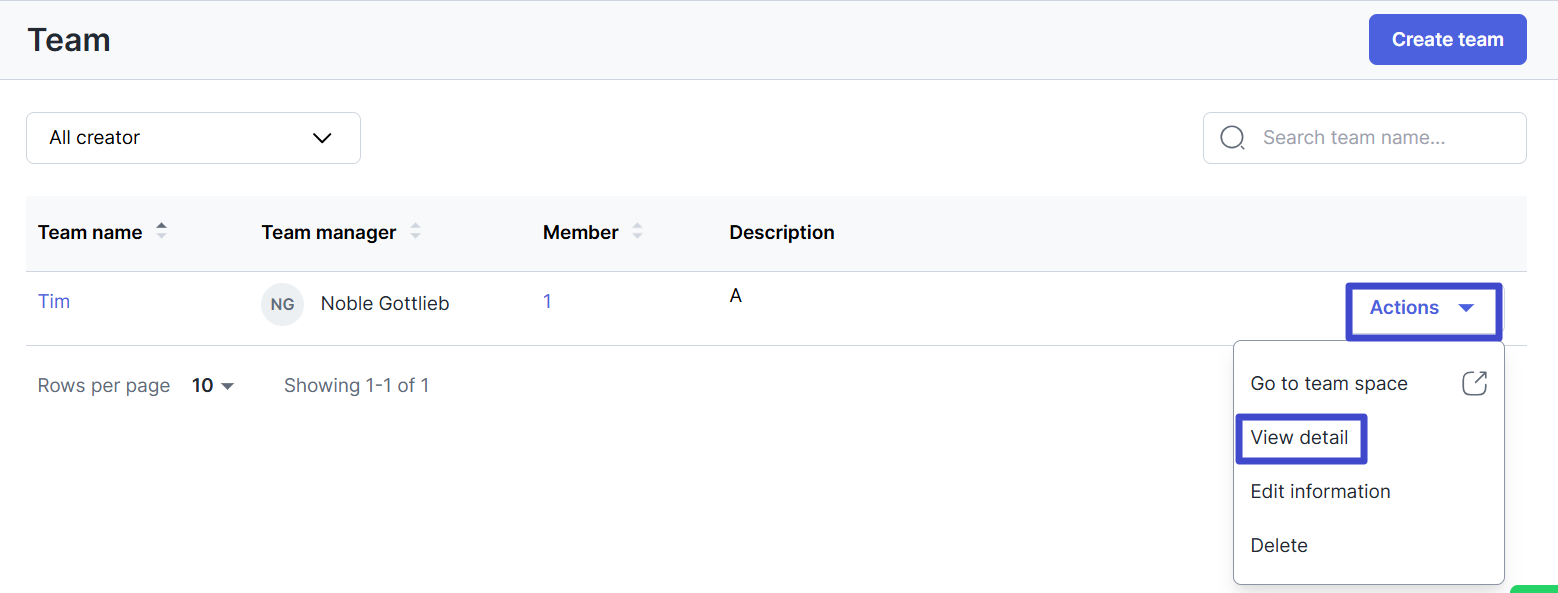Click the green widget at bottom-right corner
Image resolution: width=1558 pixels, height=593 pixels.
(1535, 588)
